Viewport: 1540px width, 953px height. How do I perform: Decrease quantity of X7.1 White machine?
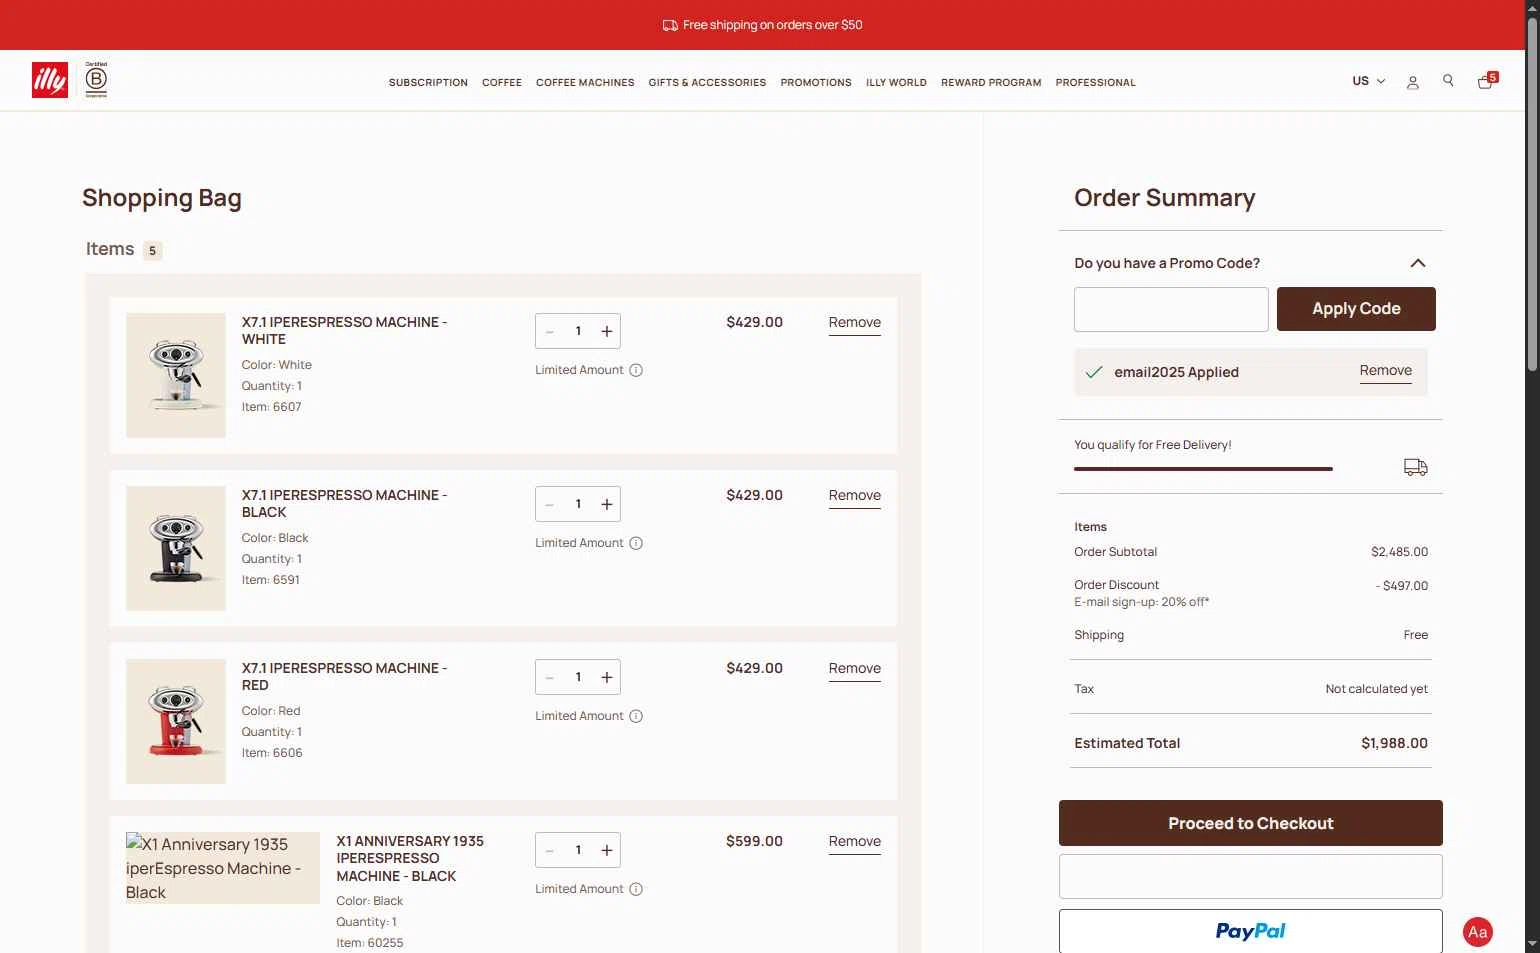550,331
